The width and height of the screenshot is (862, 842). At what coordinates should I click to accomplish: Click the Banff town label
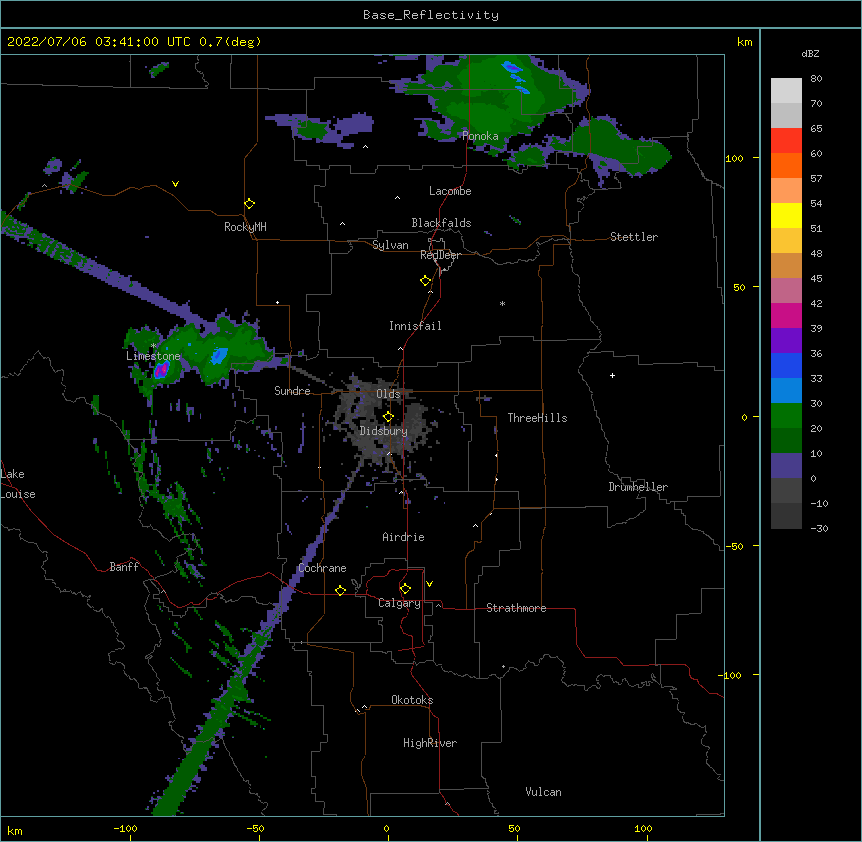[x=124, y=567]
